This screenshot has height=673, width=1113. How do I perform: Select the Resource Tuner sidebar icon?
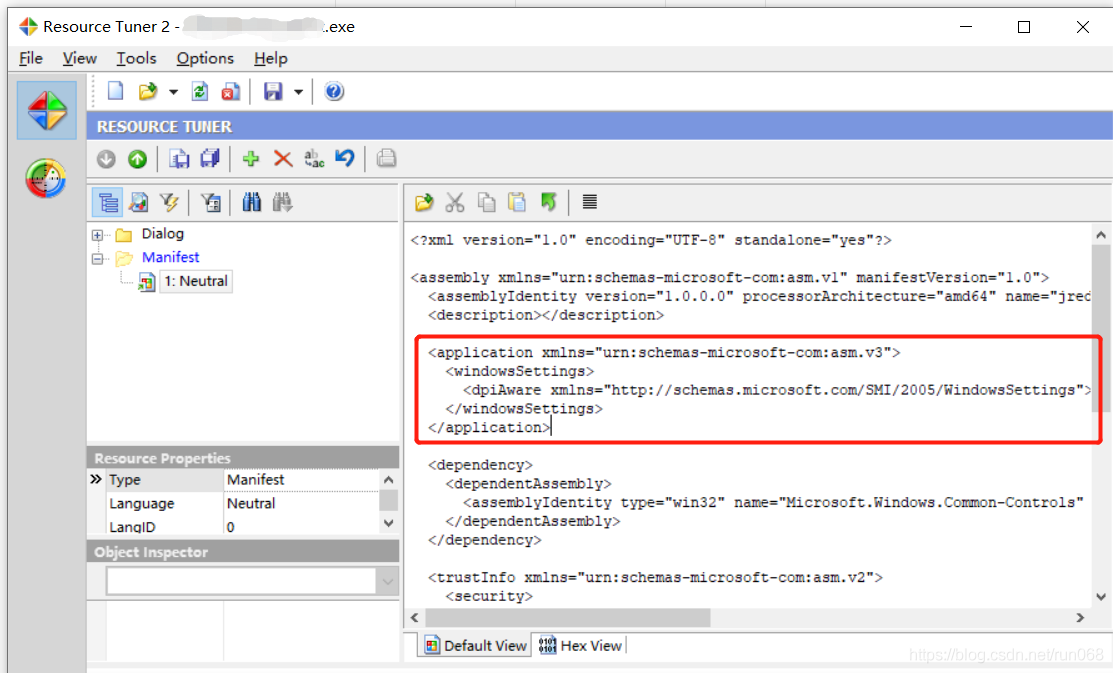[x=47, y=110]
